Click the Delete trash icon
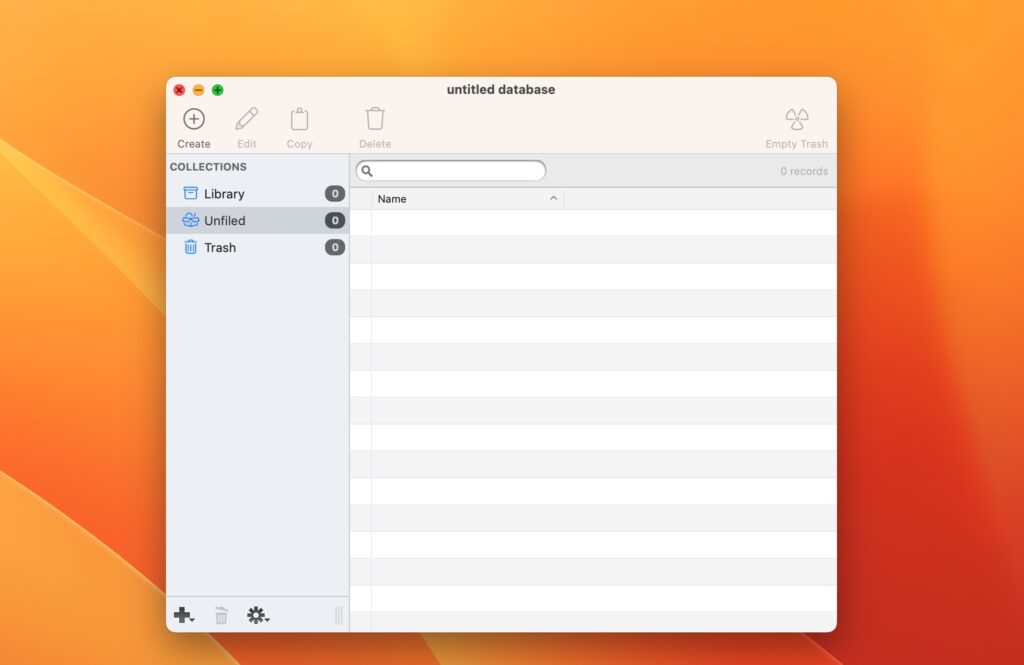Viewport: 1024px width, 665px height. [374, 118]
